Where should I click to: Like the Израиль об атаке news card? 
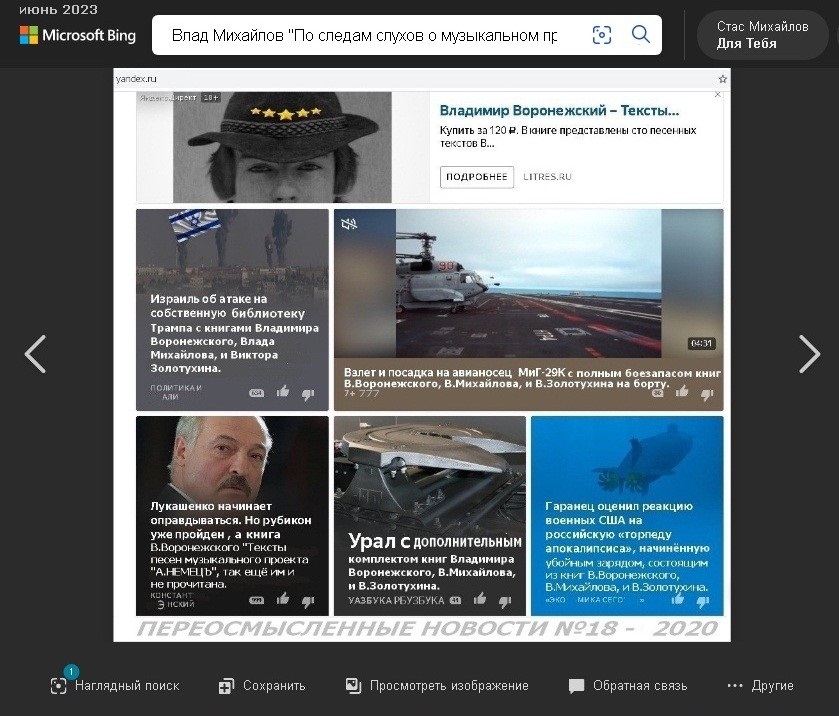click(283, 392)
